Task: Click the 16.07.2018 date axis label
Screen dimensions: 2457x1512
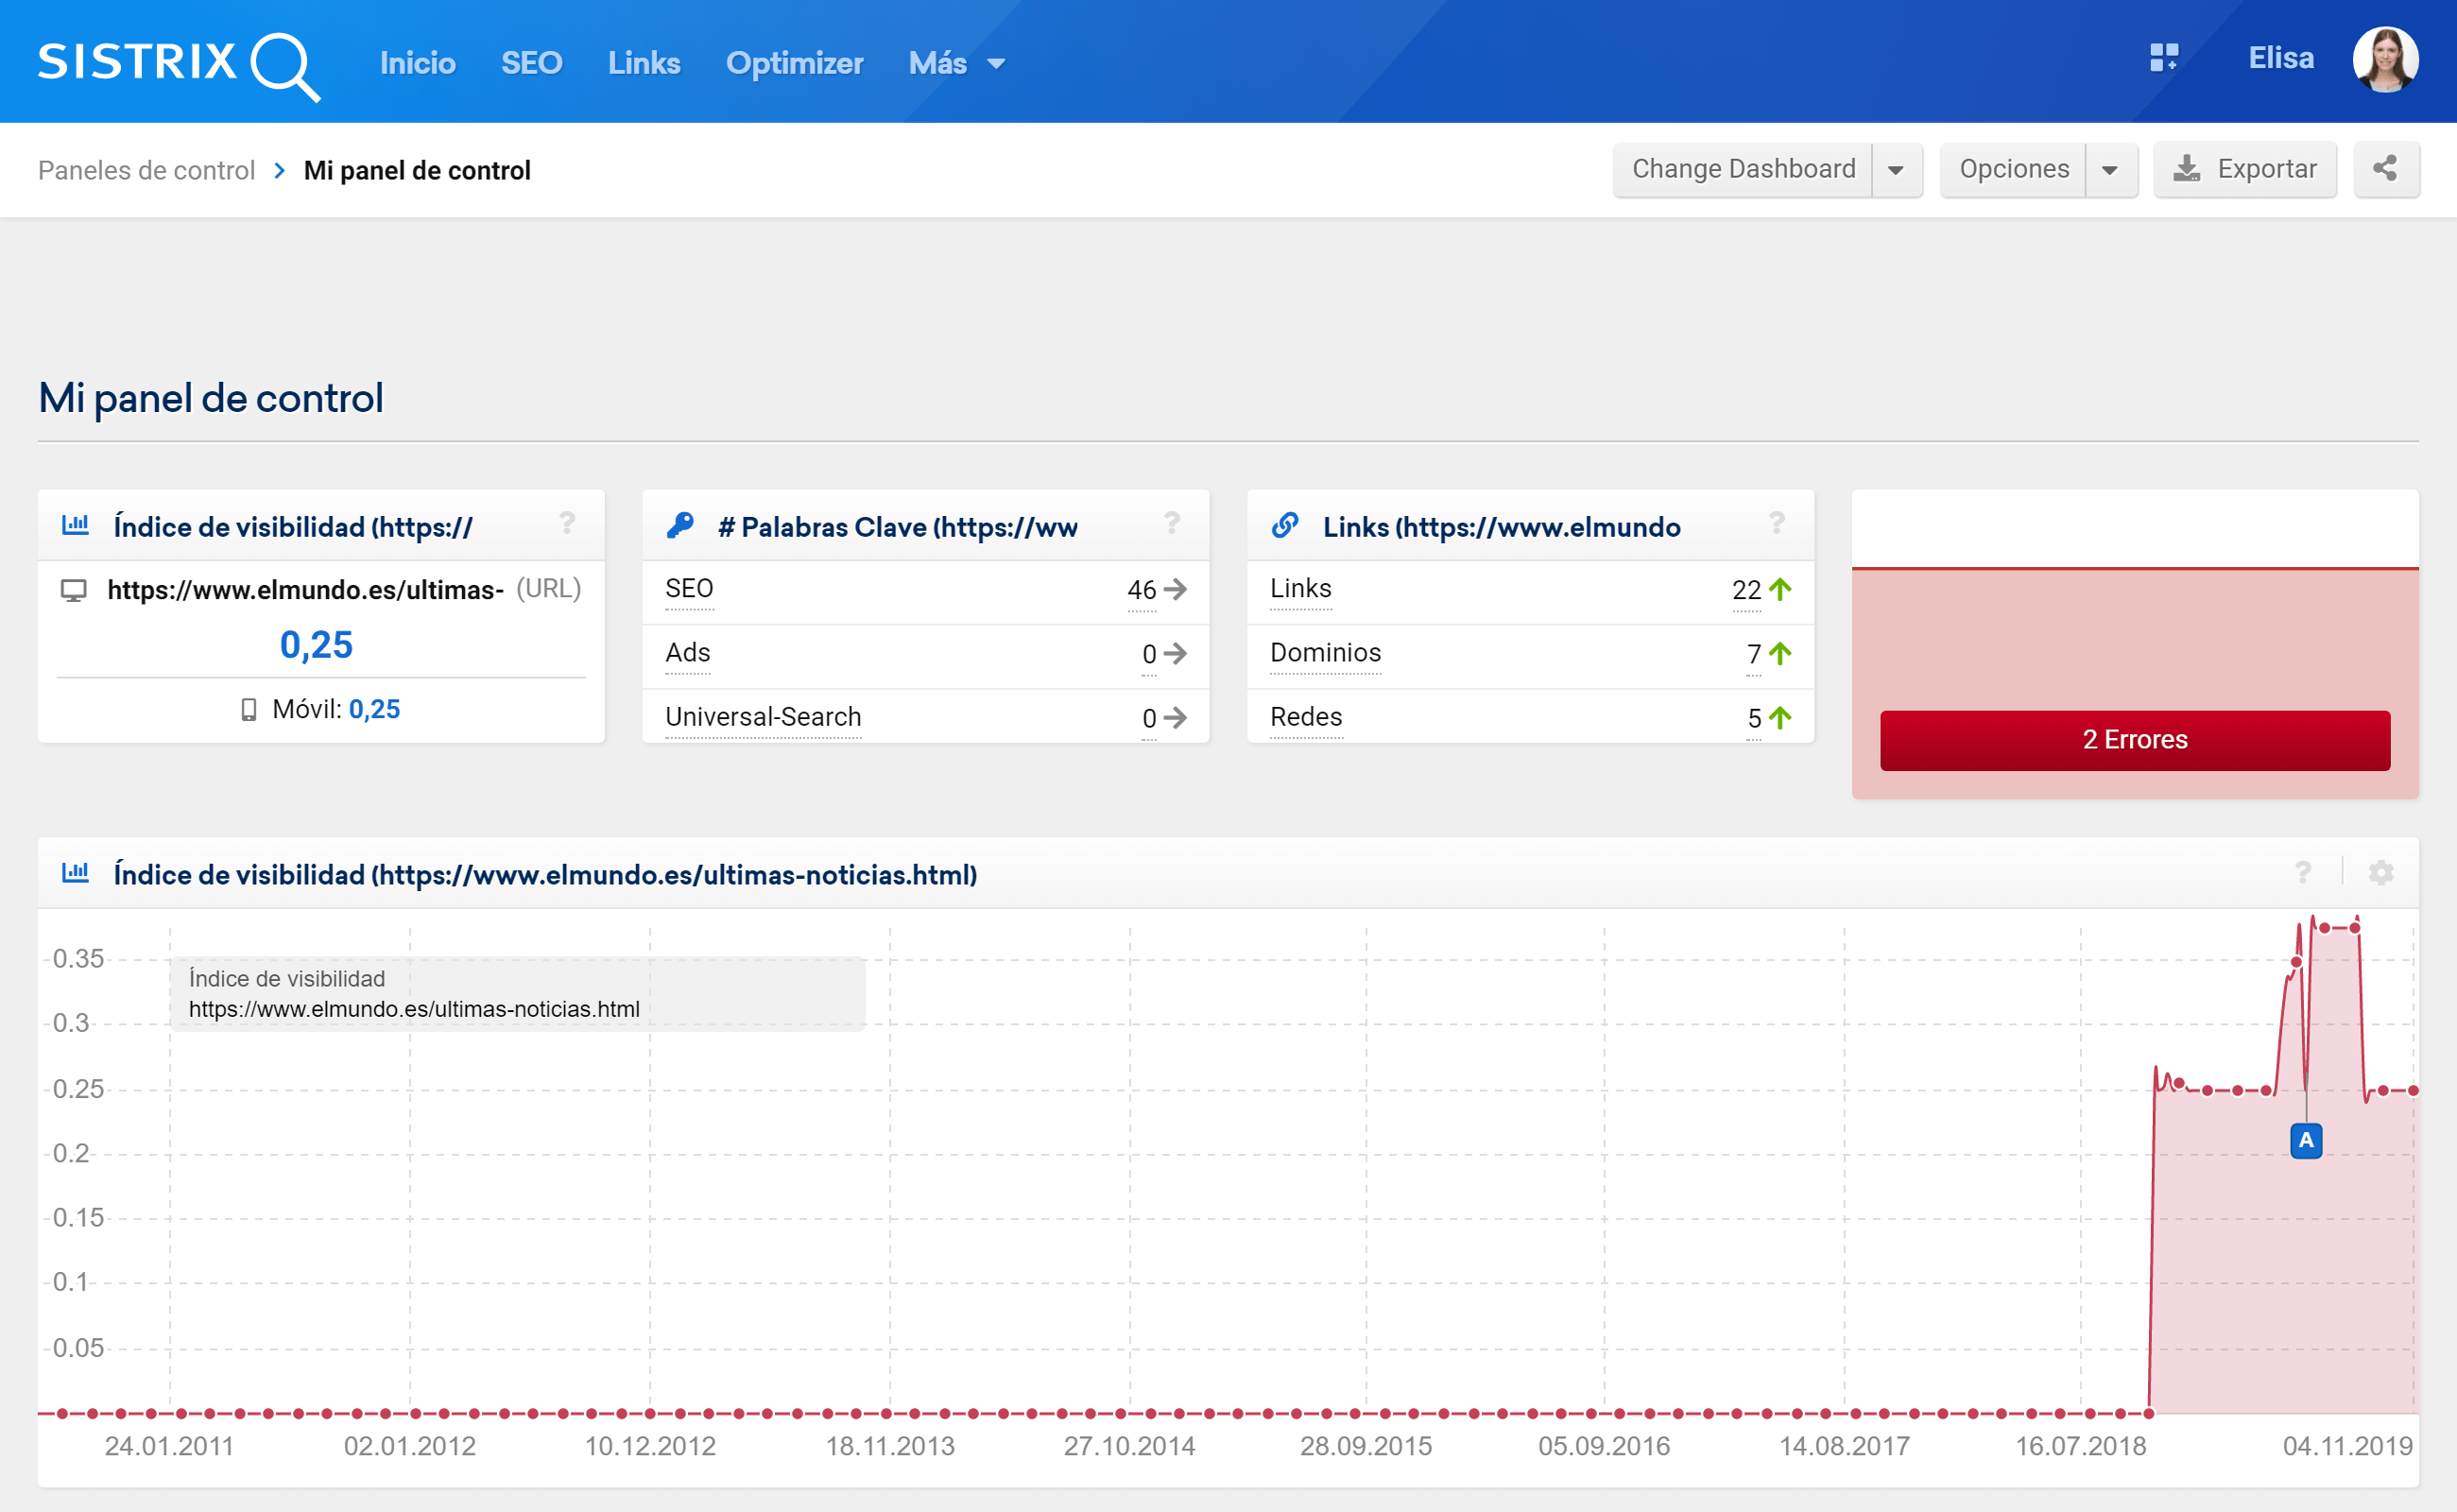Action: click(2080, 1446)
